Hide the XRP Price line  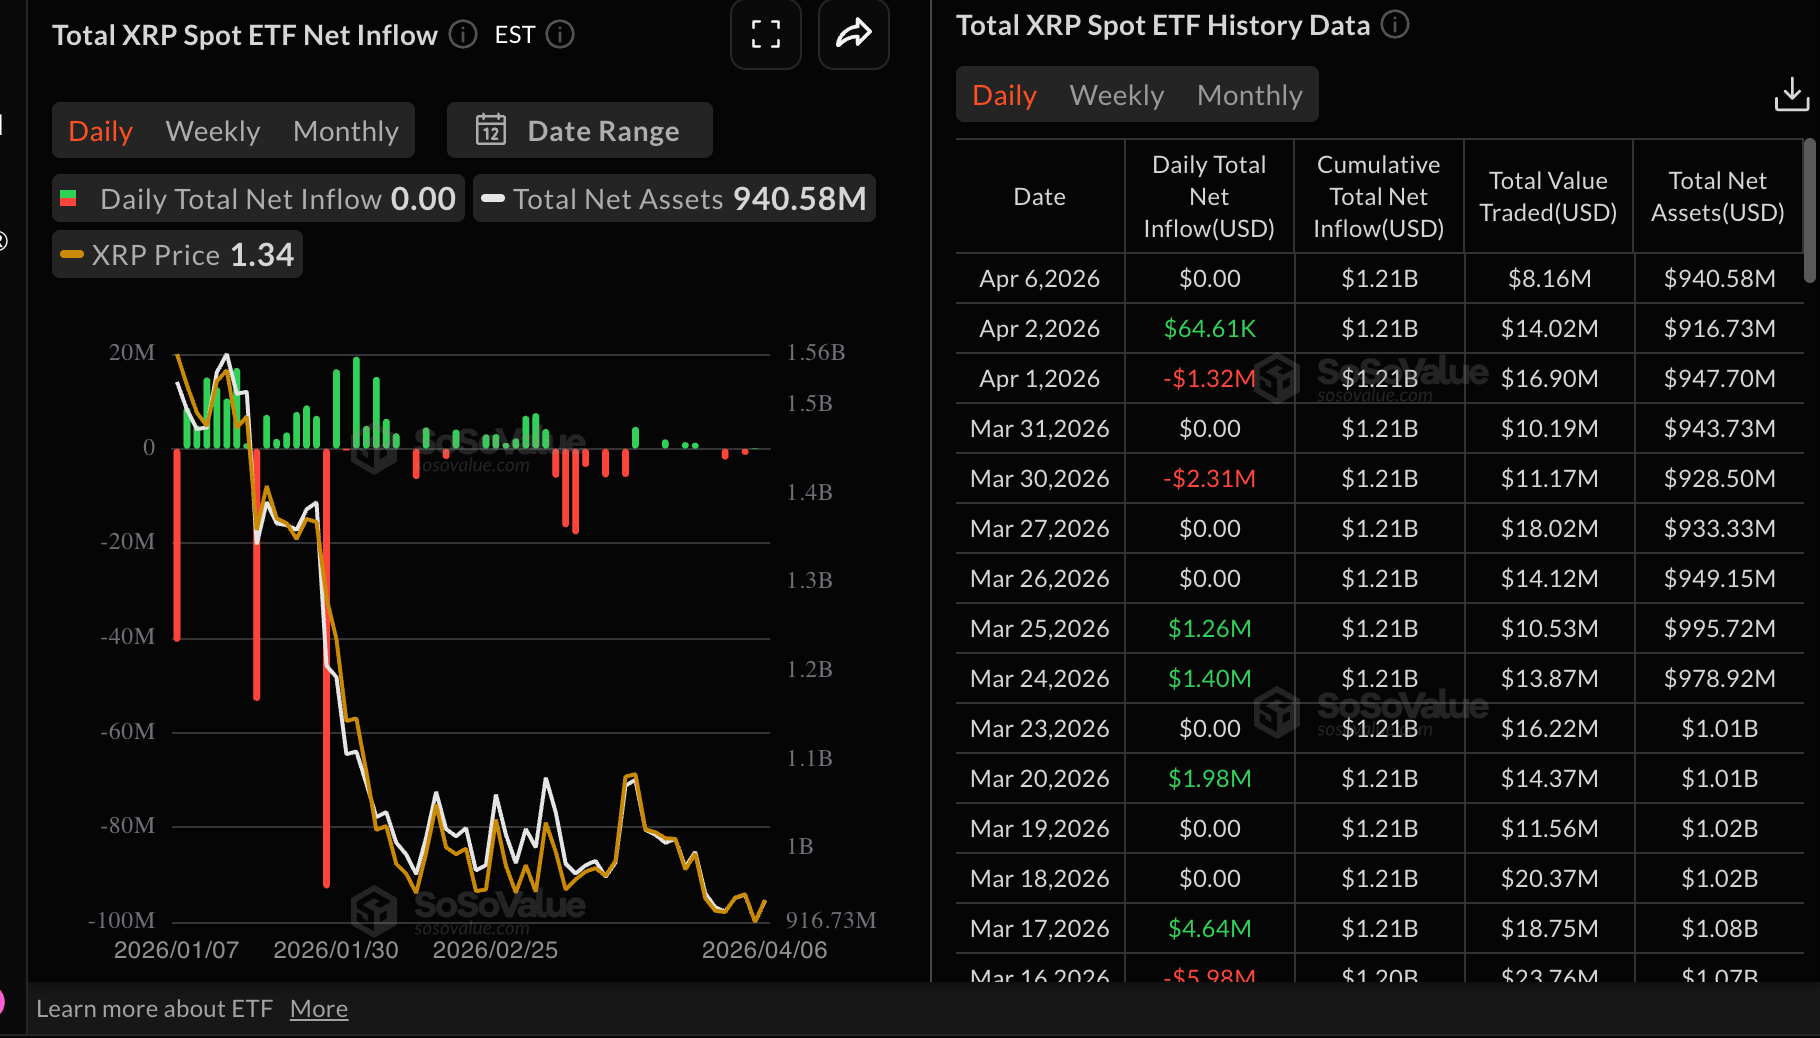click(177, 255)
